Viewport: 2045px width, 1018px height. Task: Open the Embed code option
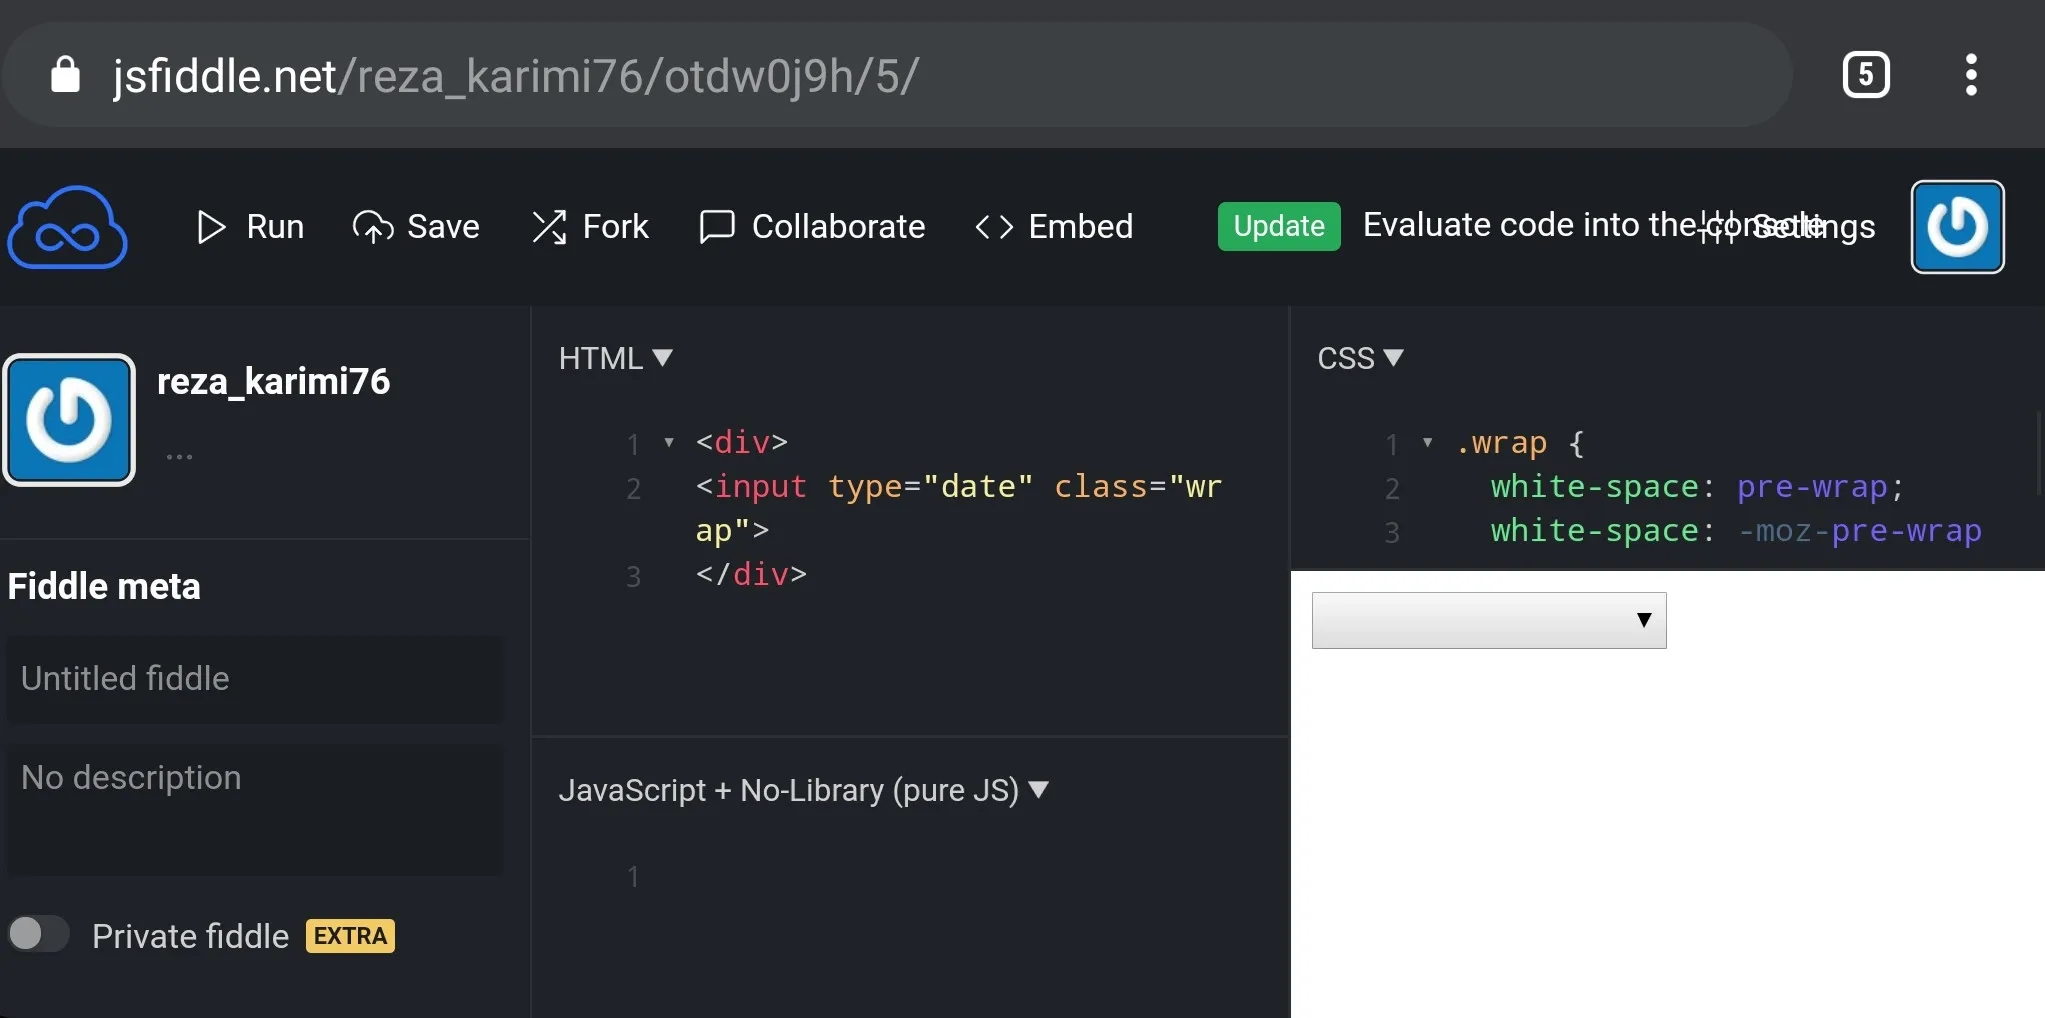1054,227
